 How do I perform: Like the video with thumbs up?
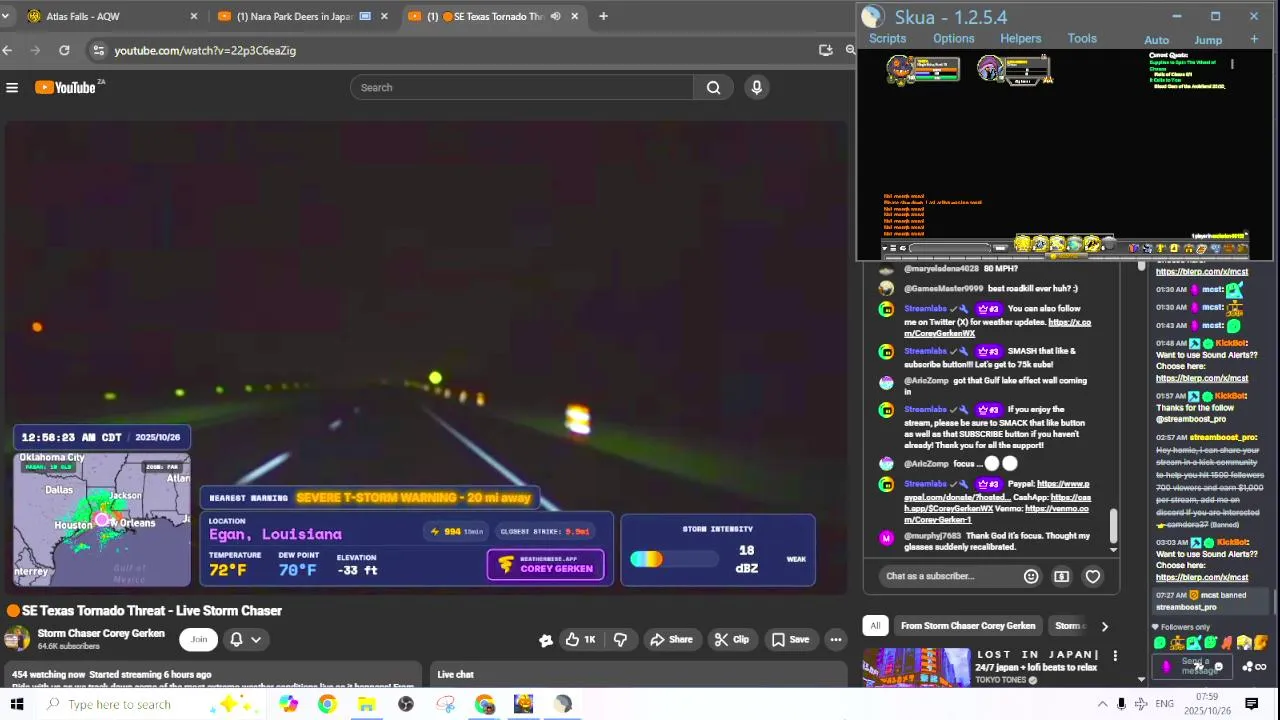click(x=580, y=640)
